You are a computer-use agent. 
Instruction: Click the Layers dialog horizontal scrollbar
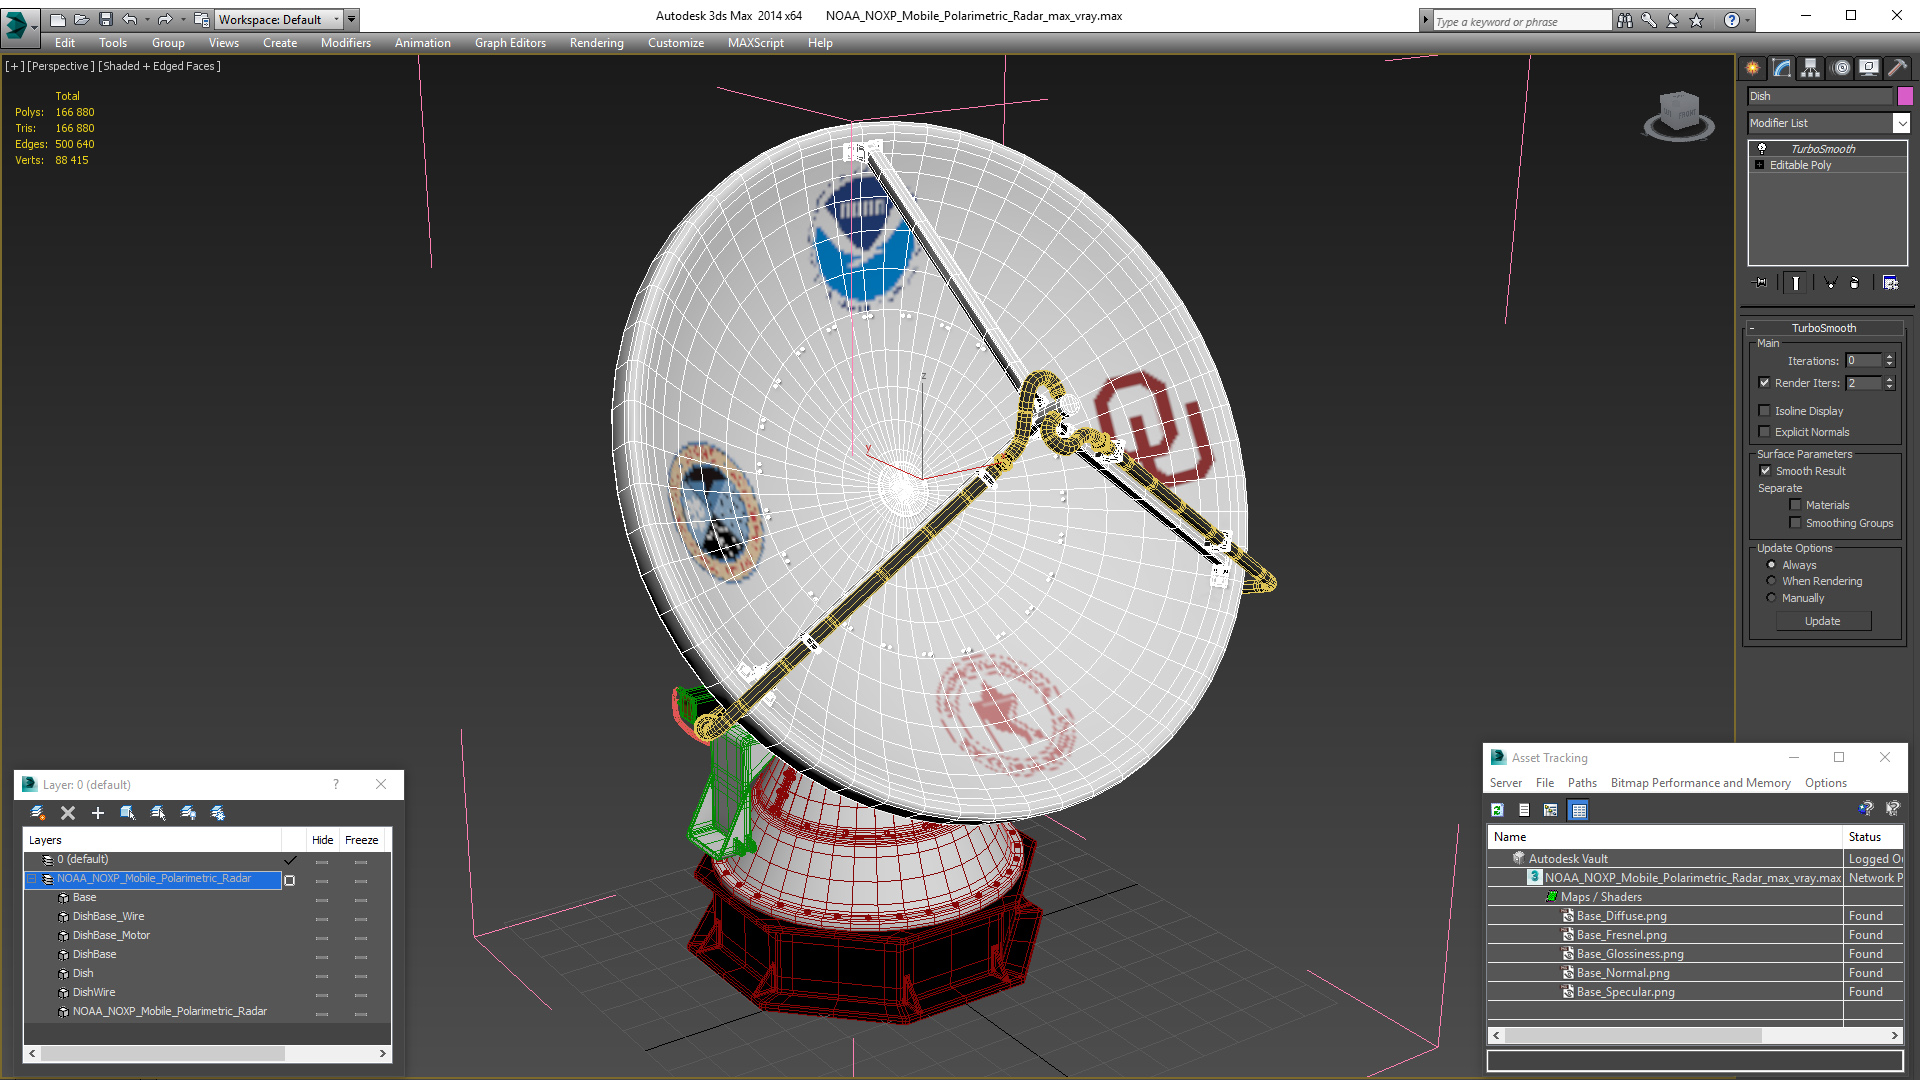207,1053
